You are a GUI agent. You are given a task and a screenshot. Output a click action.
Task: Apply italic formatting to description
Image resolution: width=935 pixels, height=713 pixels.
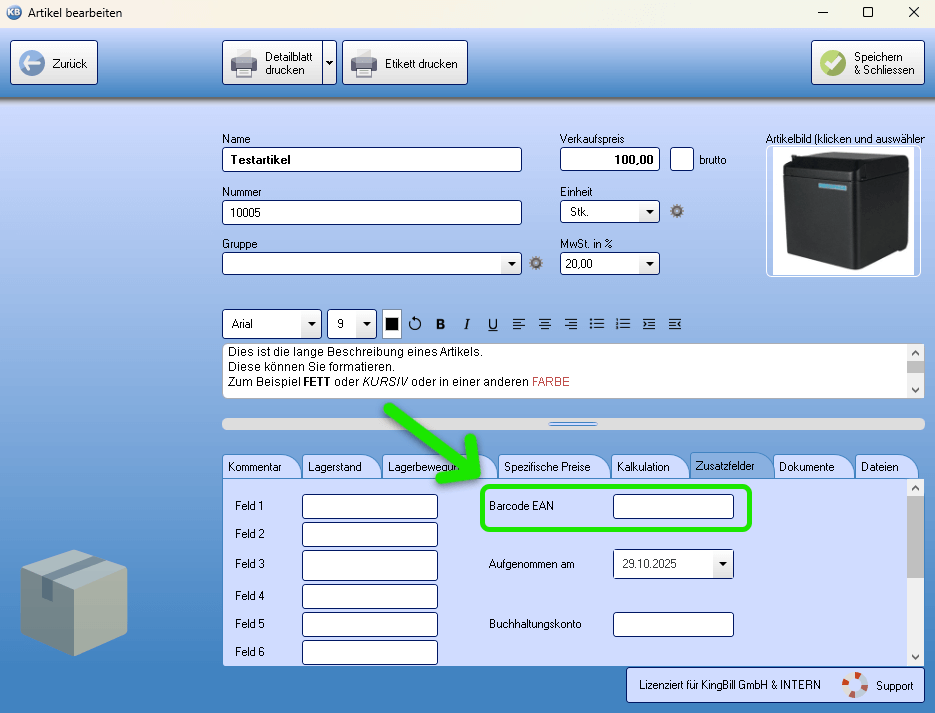coord(466,324)
